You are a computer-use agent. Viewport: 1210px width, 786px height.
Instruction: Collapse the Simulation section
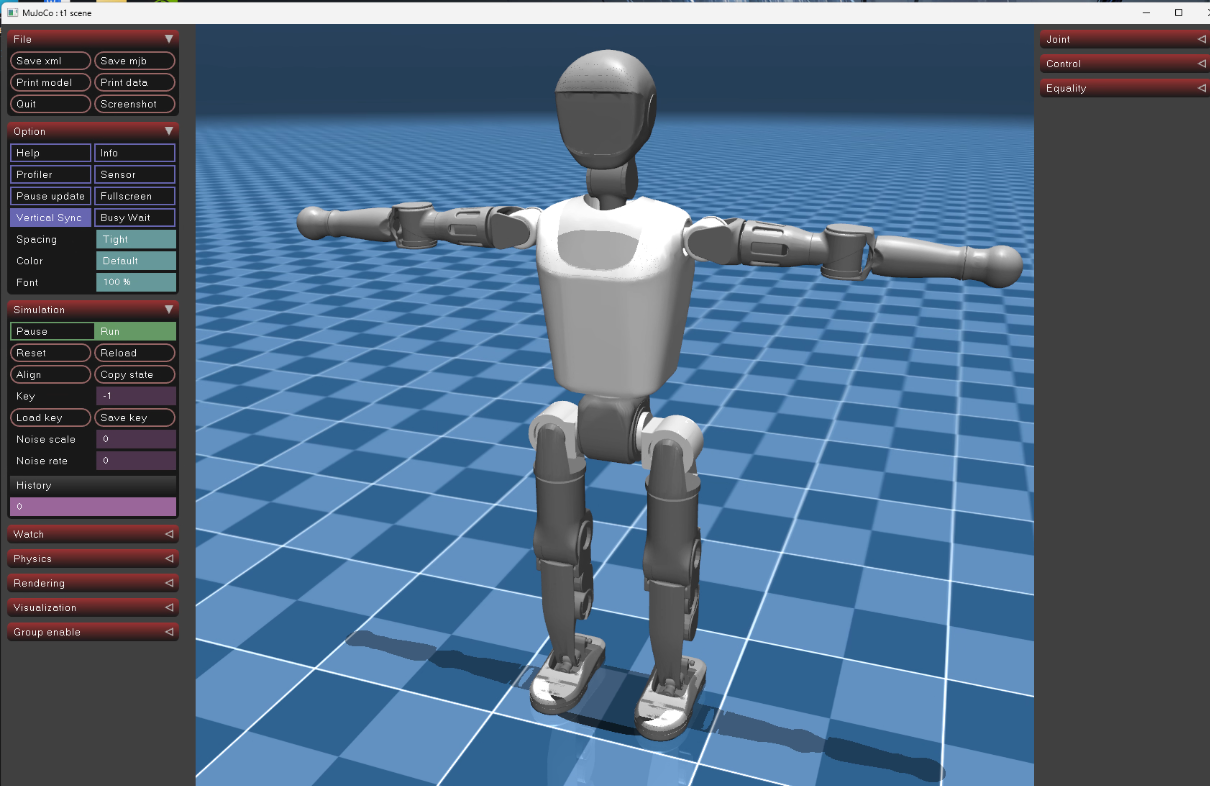[93, 310]
